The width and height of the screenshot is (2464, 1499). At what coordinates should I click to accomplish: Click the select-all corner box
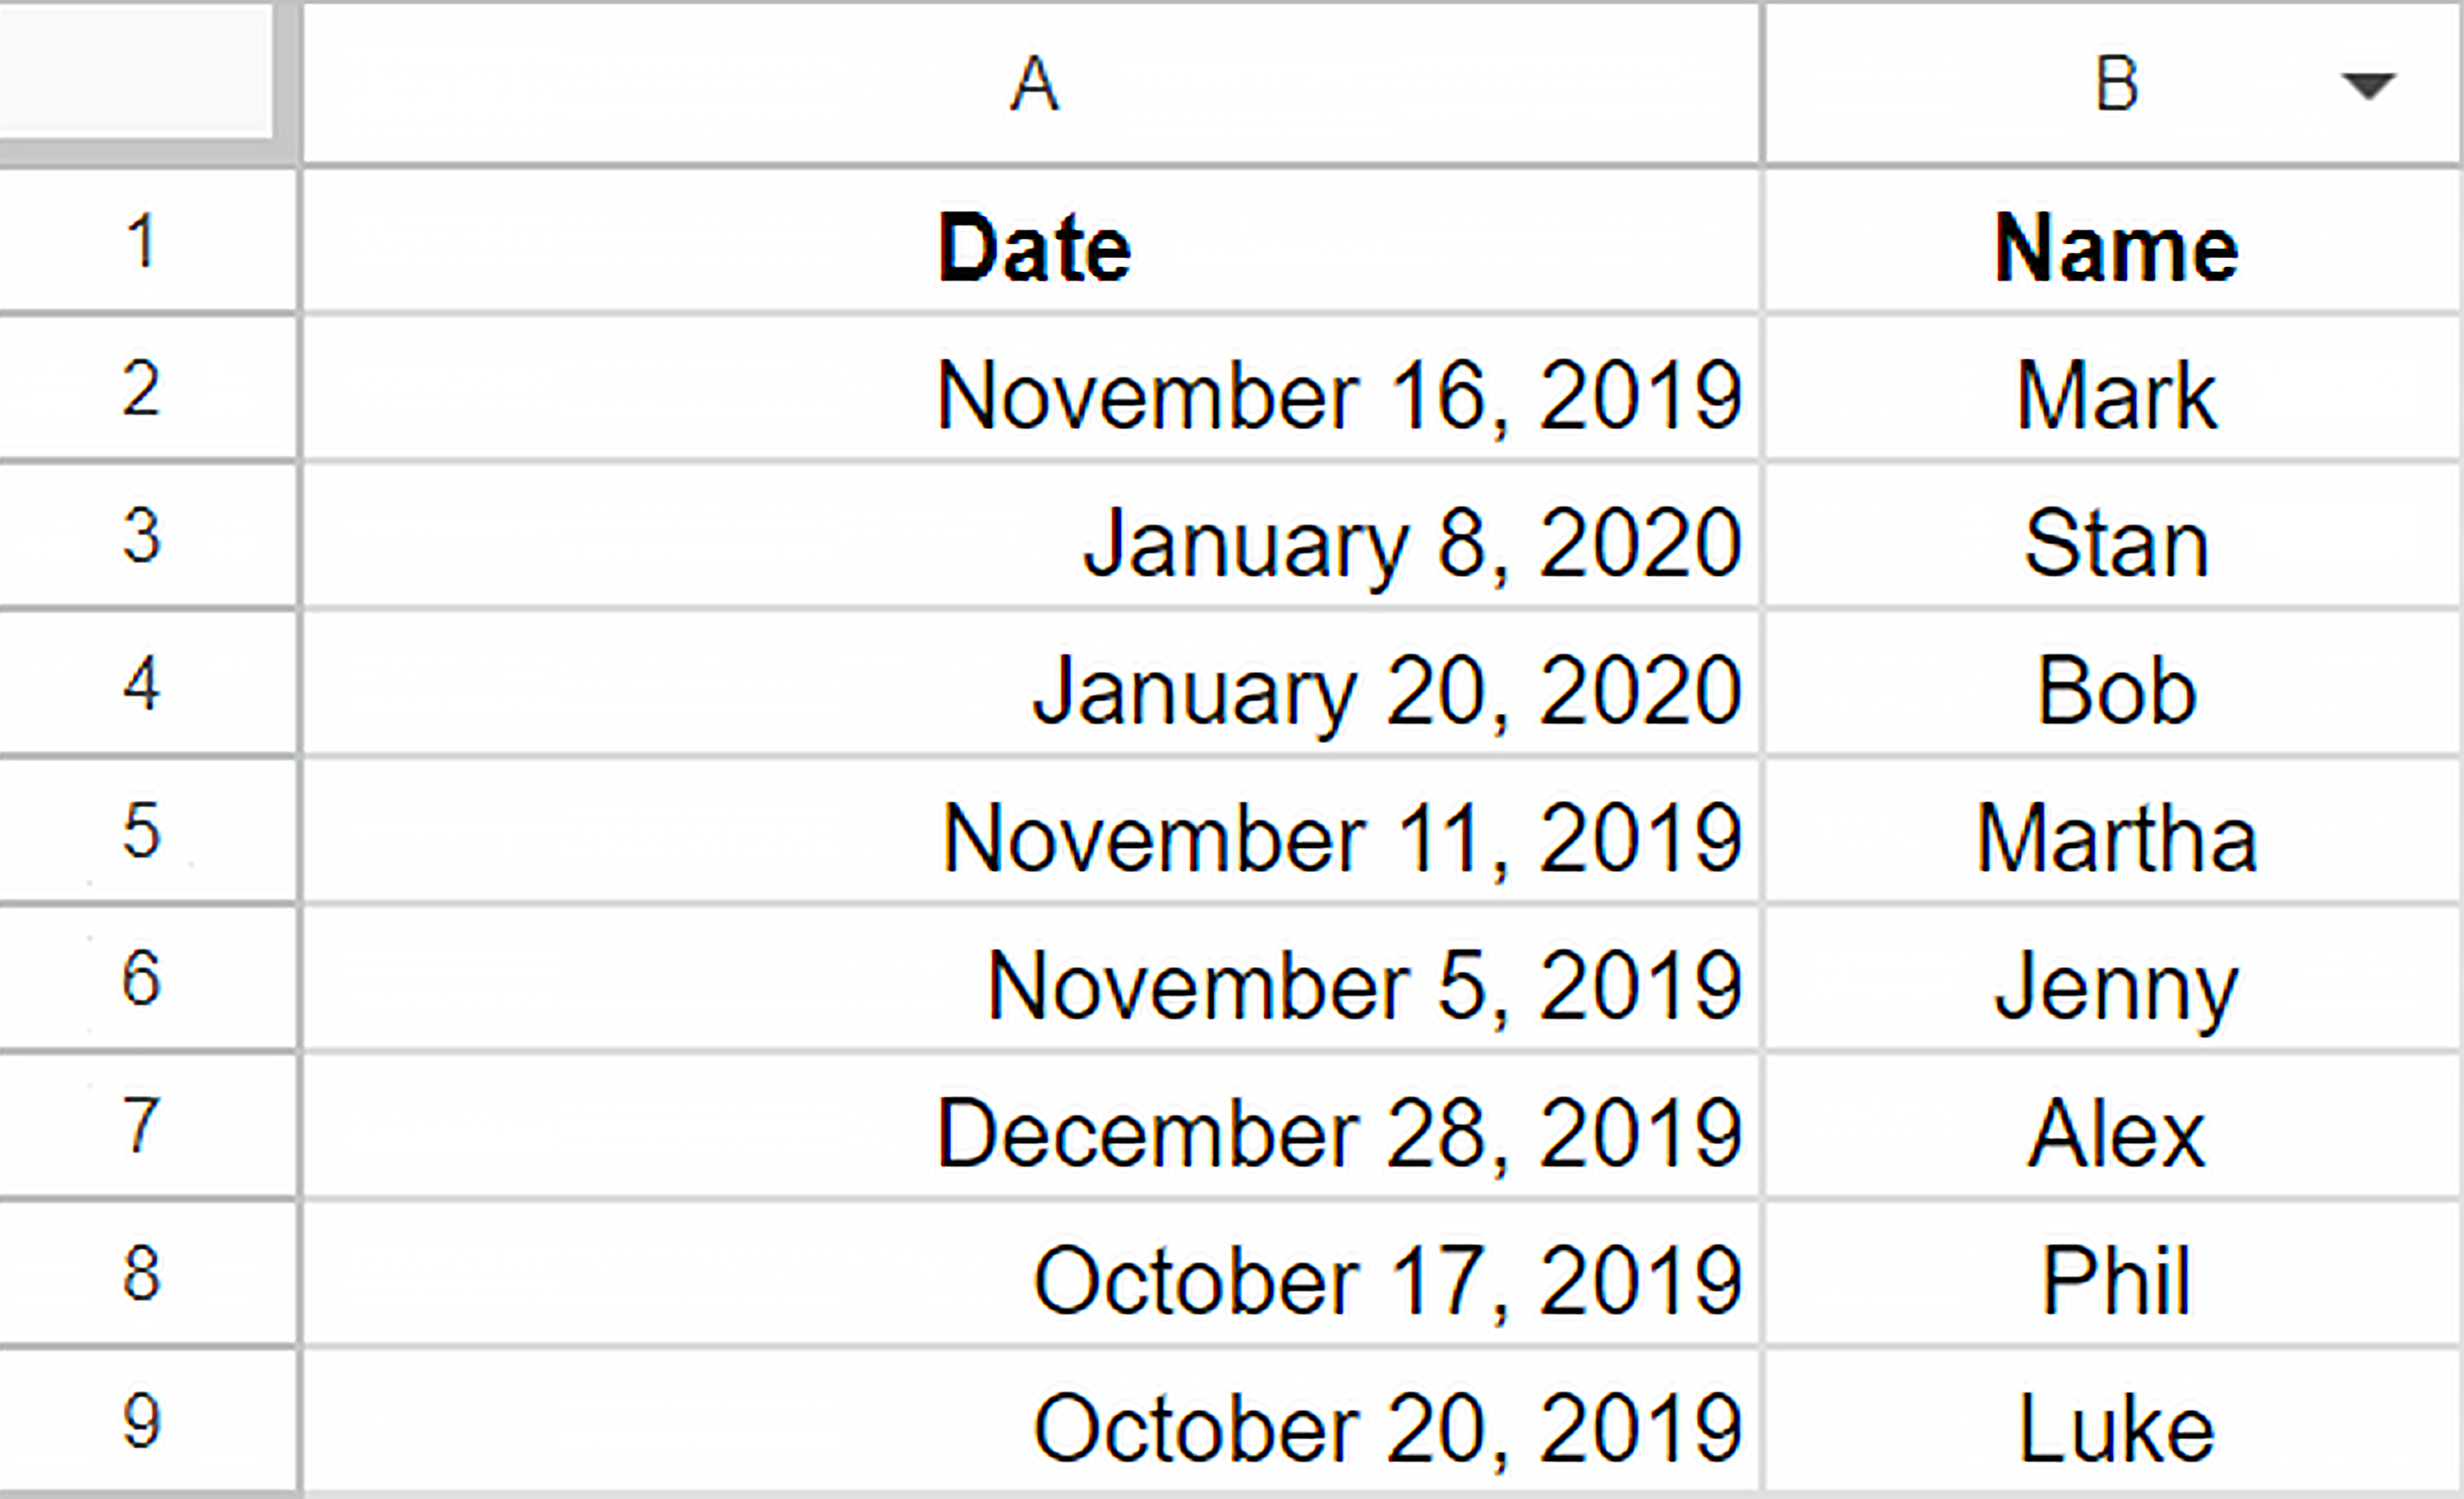pos(136,70)
